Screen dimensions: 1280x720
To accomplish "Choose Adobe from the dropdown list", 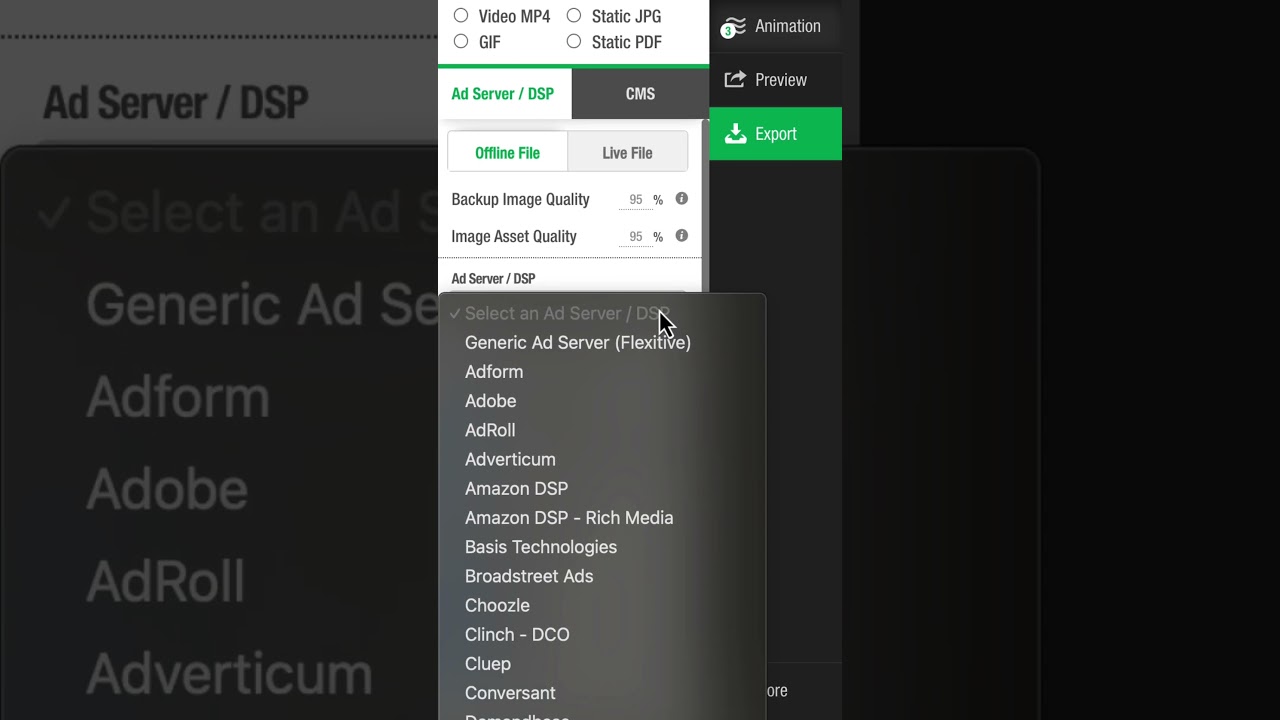I will pos(602,400).
